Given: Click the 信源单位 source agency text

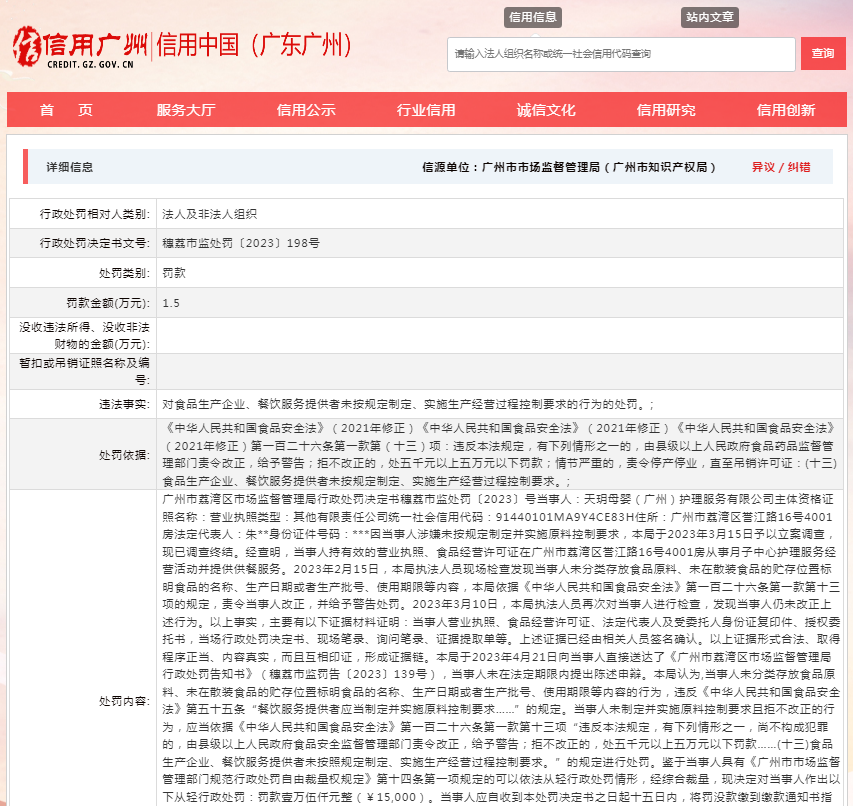Looking at the screenshot, I should [569, 168].
